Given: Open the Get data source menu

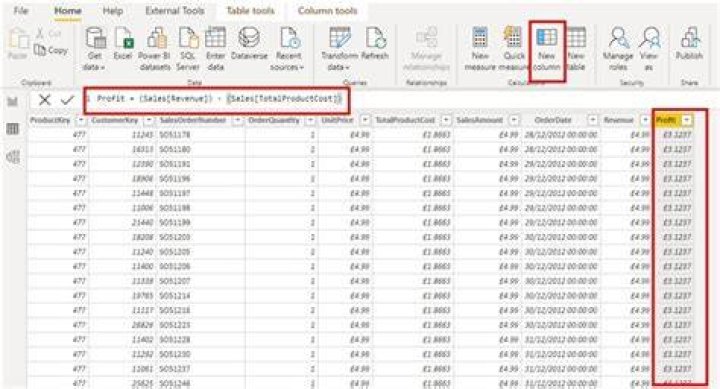Looking at the screenshot, I should click(x=95, y=49).
